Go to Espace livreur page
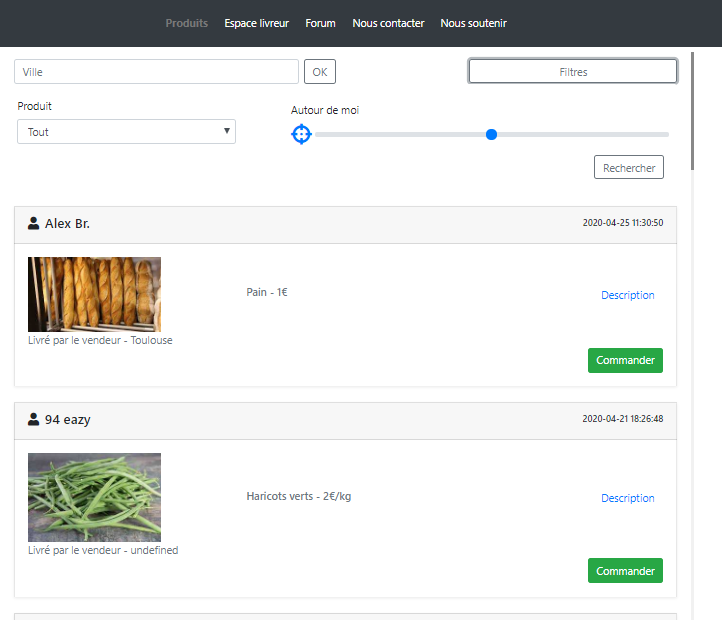Viewport: 722px width, 620px height. (x=256, y=23)
